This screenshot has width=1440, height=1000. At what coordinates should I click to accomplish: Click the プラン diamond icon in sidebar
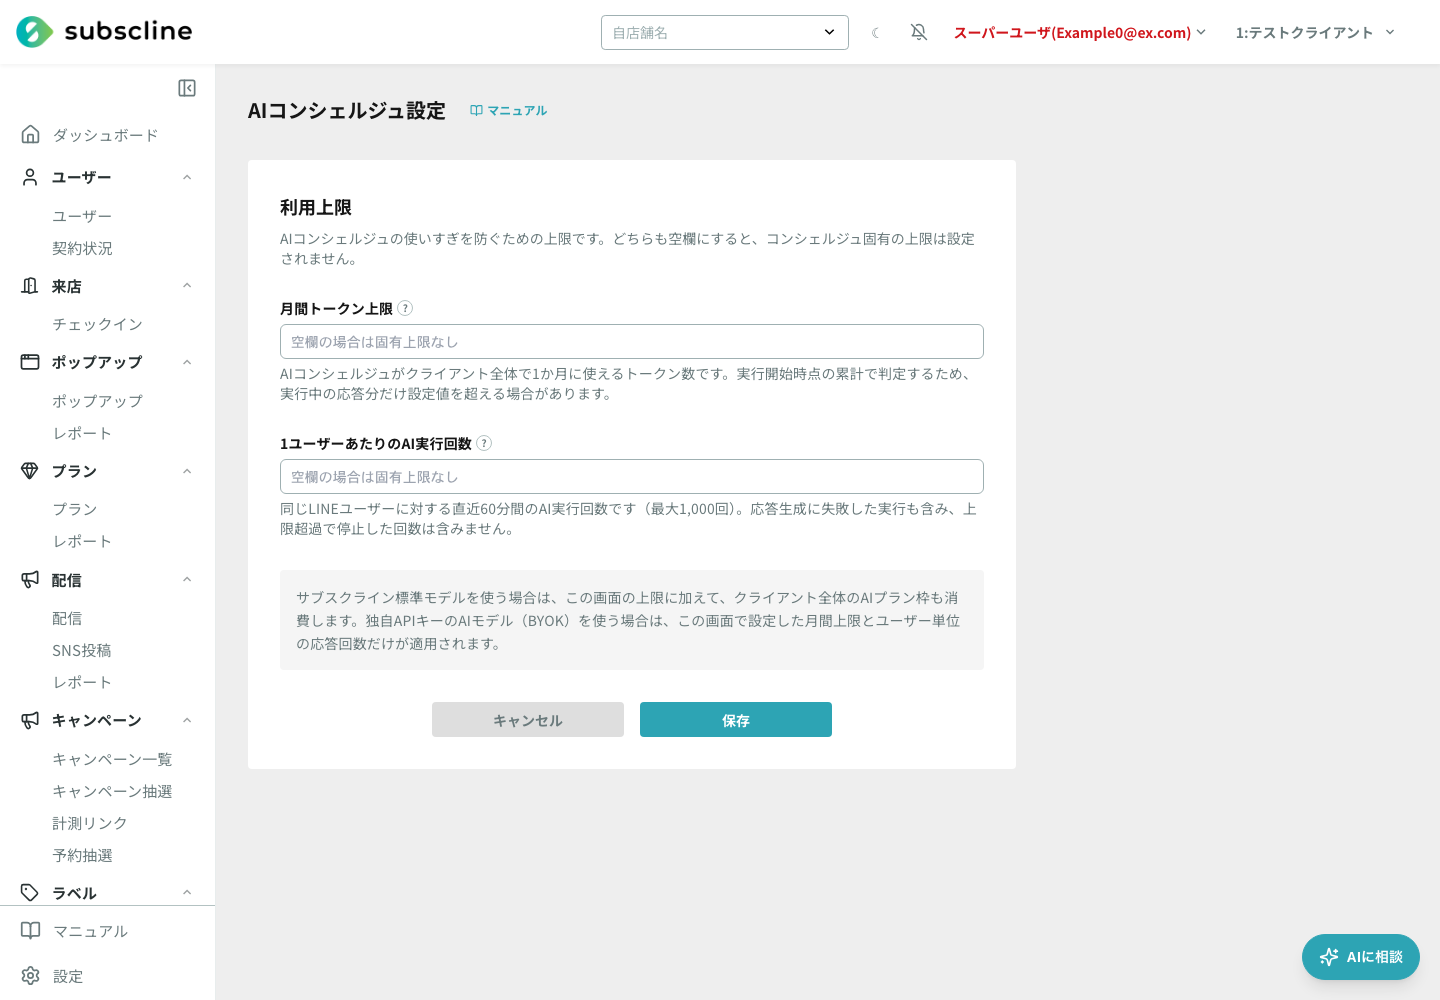30,471
